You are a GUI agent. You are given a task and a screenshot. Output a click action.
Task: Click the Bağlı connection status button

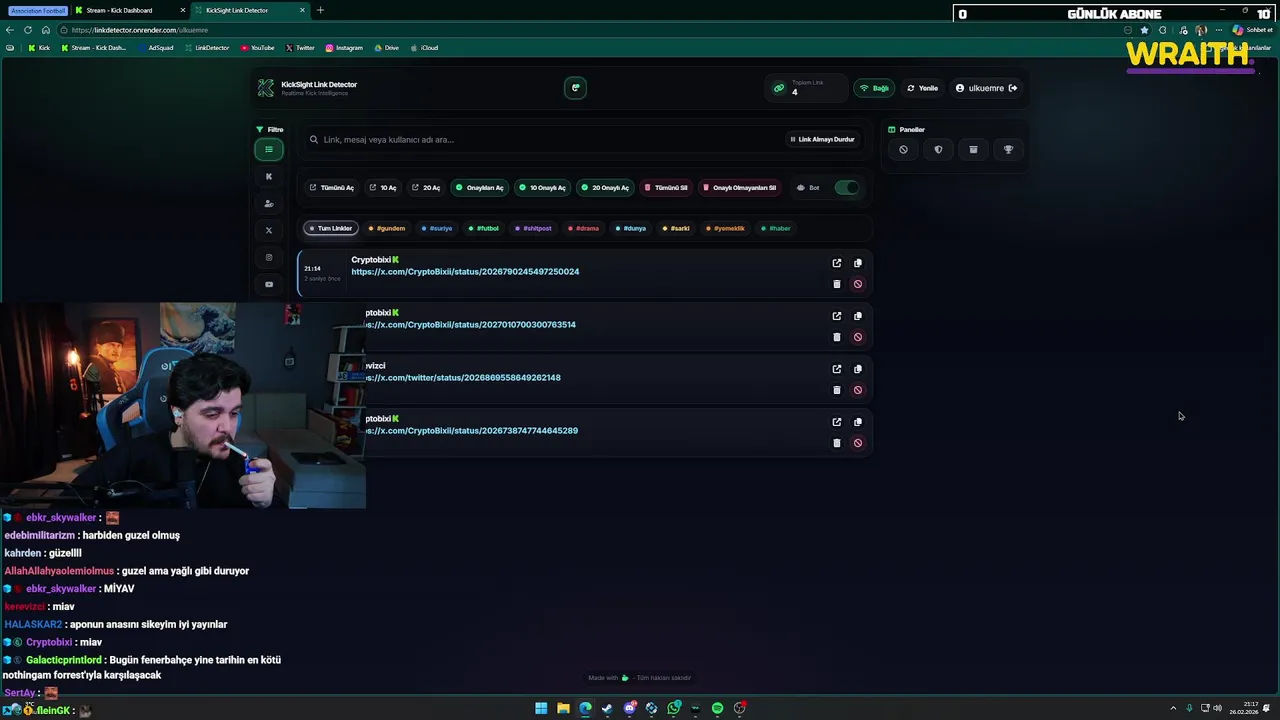(x=875, y=88)
